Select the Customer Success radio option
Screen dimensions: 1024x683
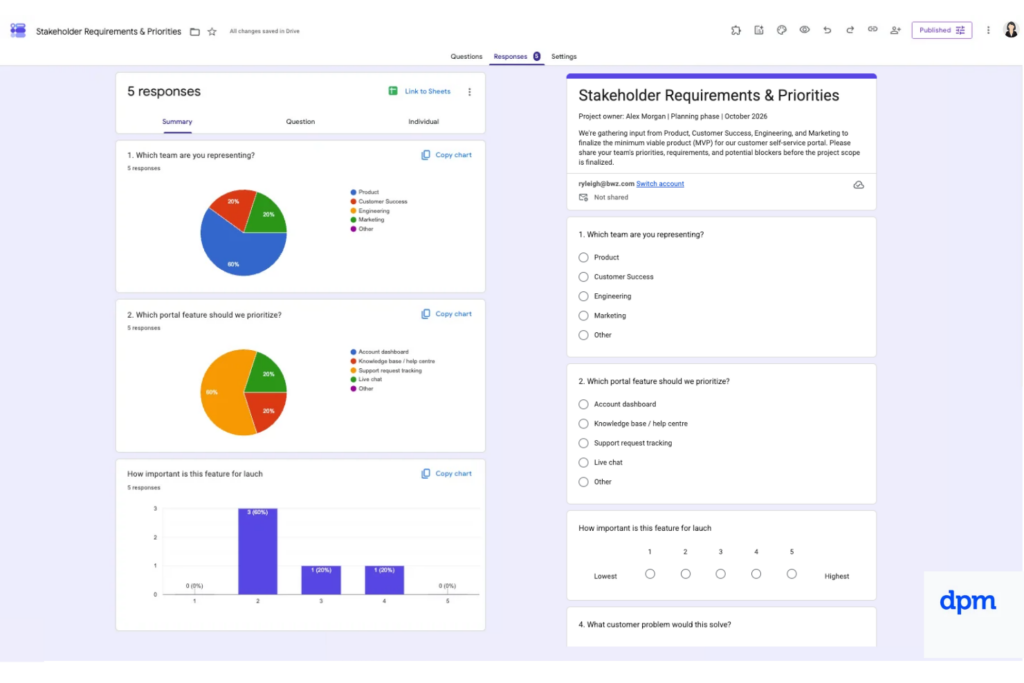point(583,277)
